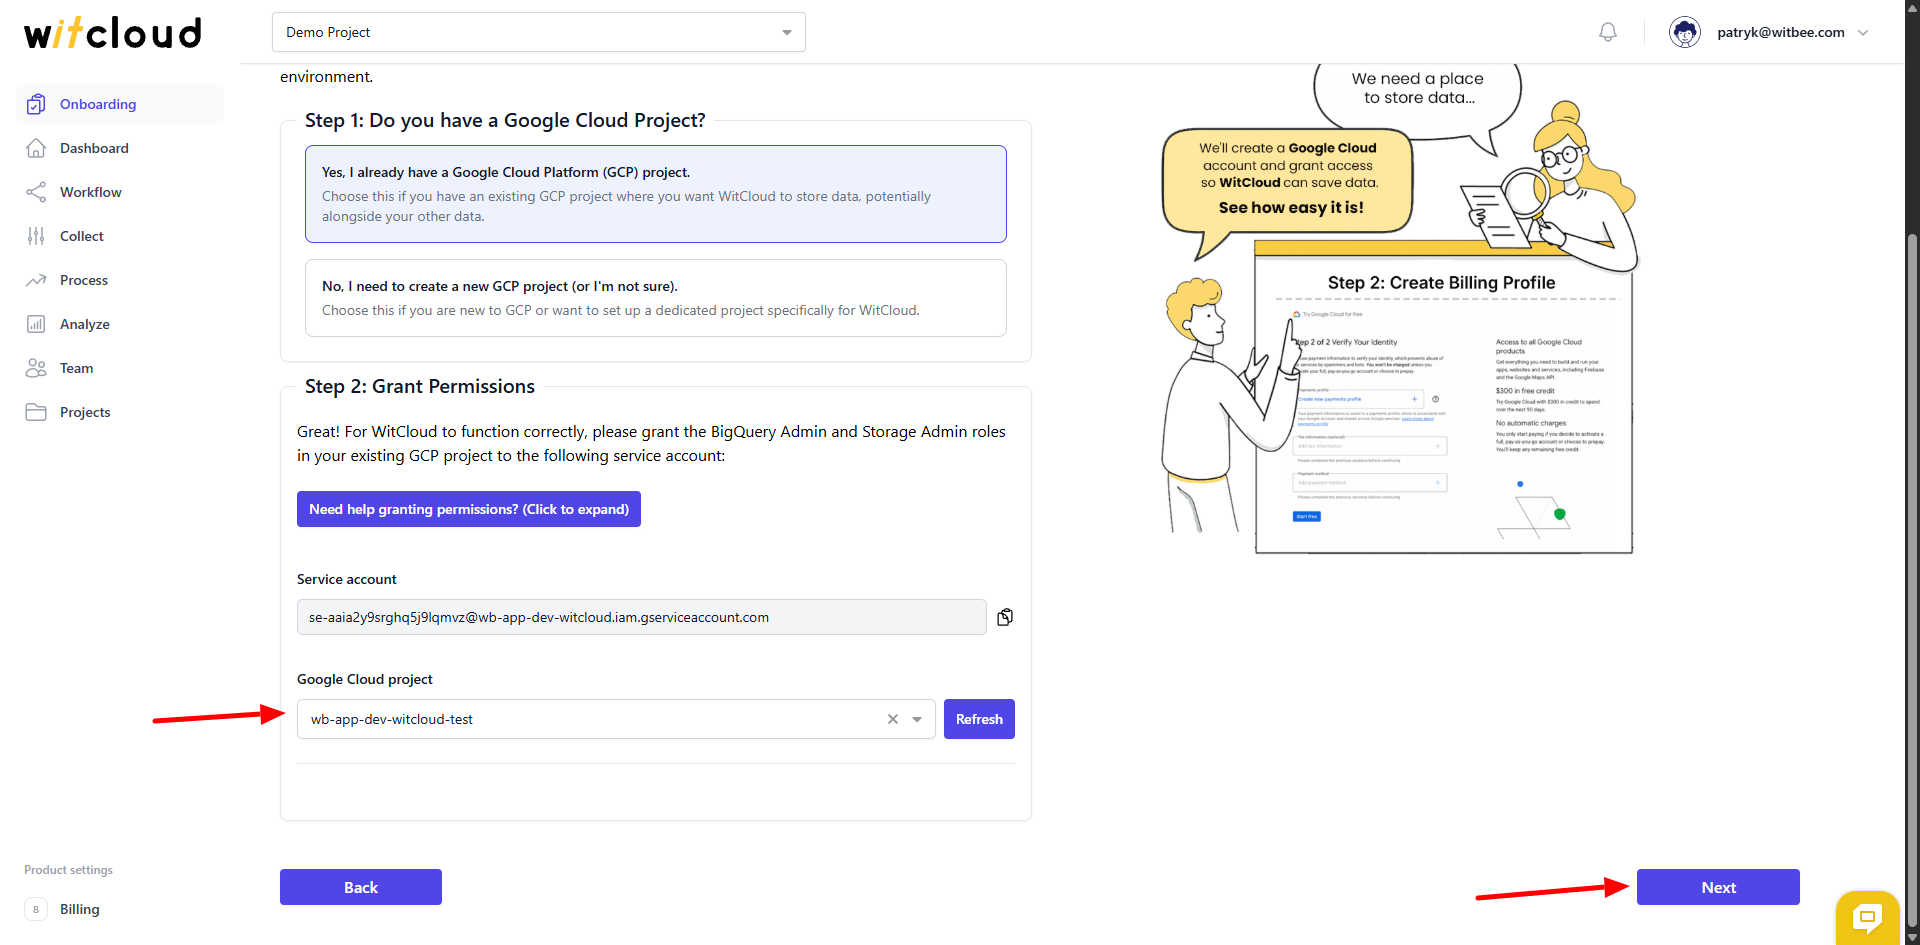Click the user avatar picture
The width and height of the screenshot is (1920, 945).
pyautogui.click(x=1684, y=32)
